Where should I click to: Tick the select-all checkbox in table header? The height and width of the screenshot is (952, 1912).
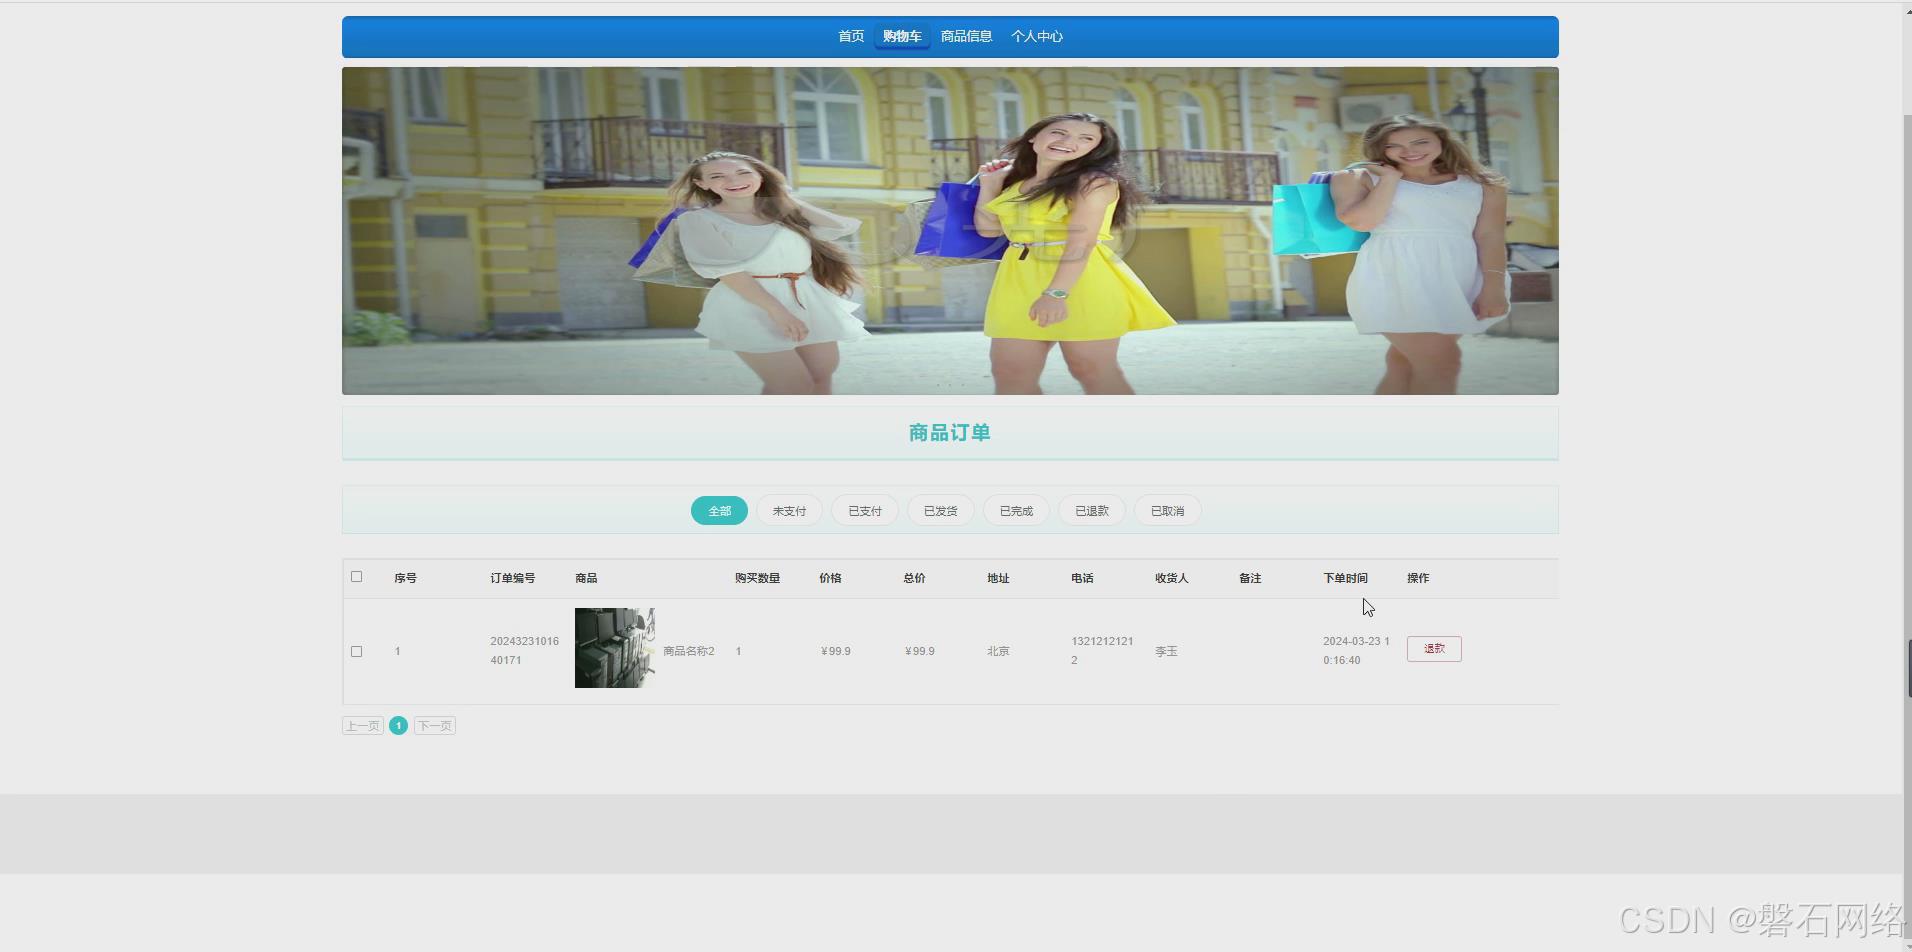point(356,577)
